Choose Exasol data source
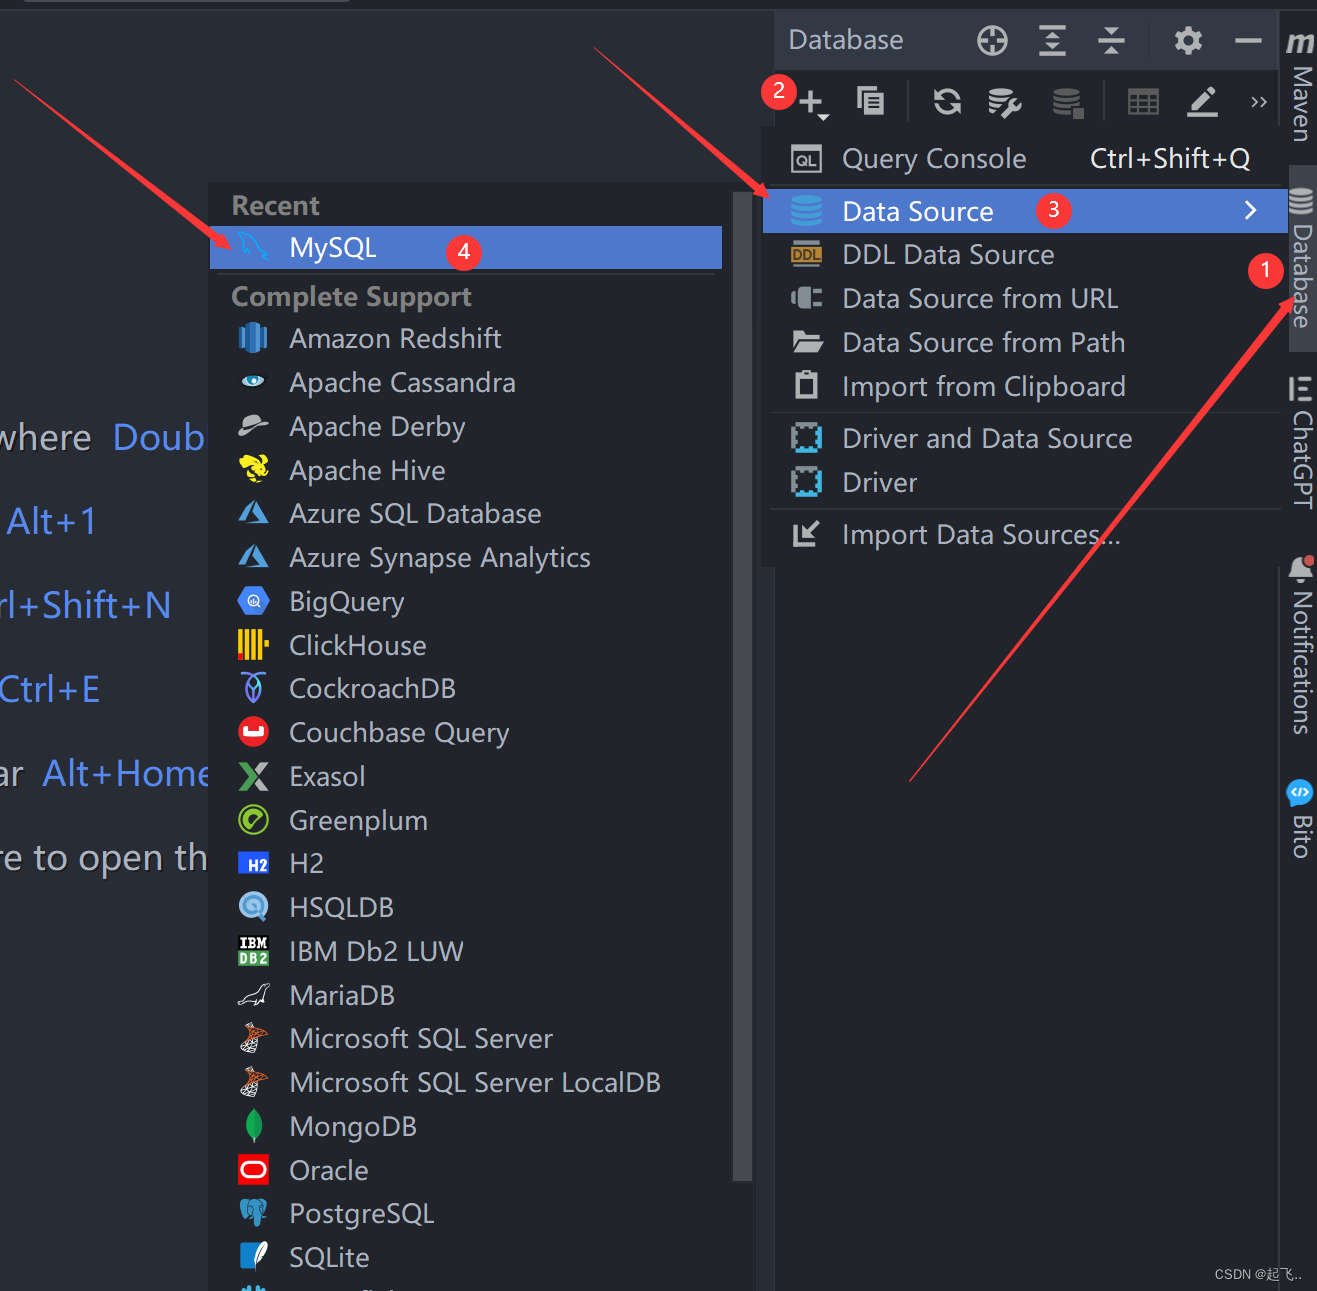The height and width of the screenshot is (1291, 1317). coord(466,777)
